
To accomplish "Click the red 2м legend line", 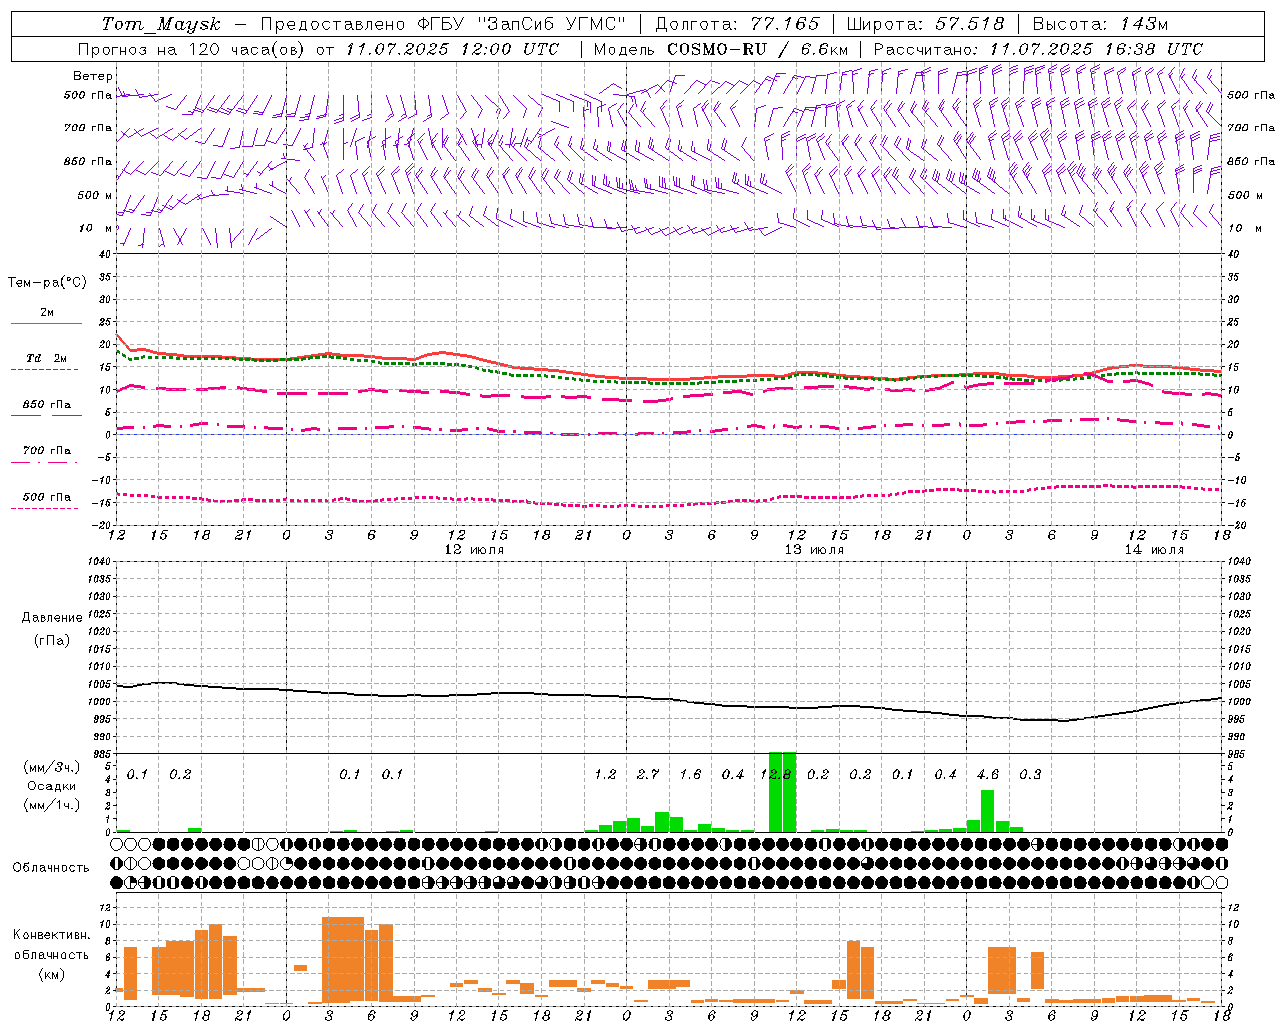I will [46, 323].
